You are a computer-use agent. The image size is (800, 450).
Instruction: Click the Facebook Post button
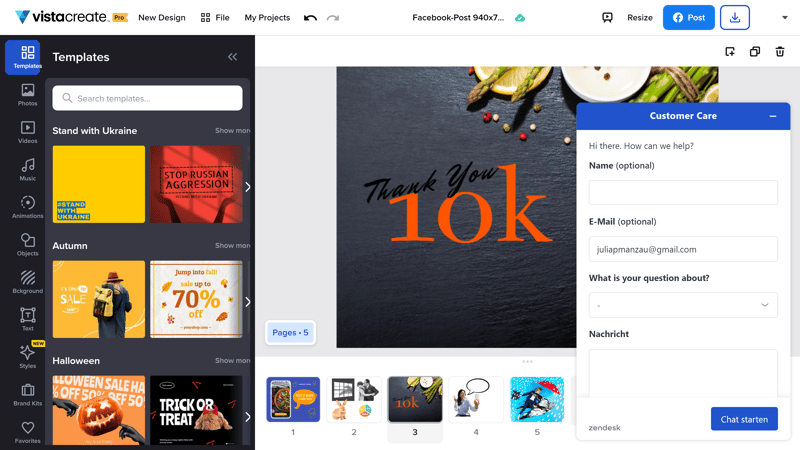tap(688, 18)
